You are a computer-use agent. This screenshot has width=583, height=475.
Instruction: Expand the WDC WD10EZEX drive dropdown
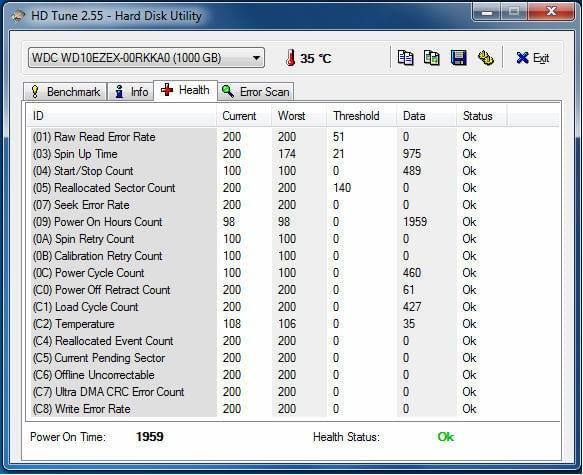(x=146, y=58)
